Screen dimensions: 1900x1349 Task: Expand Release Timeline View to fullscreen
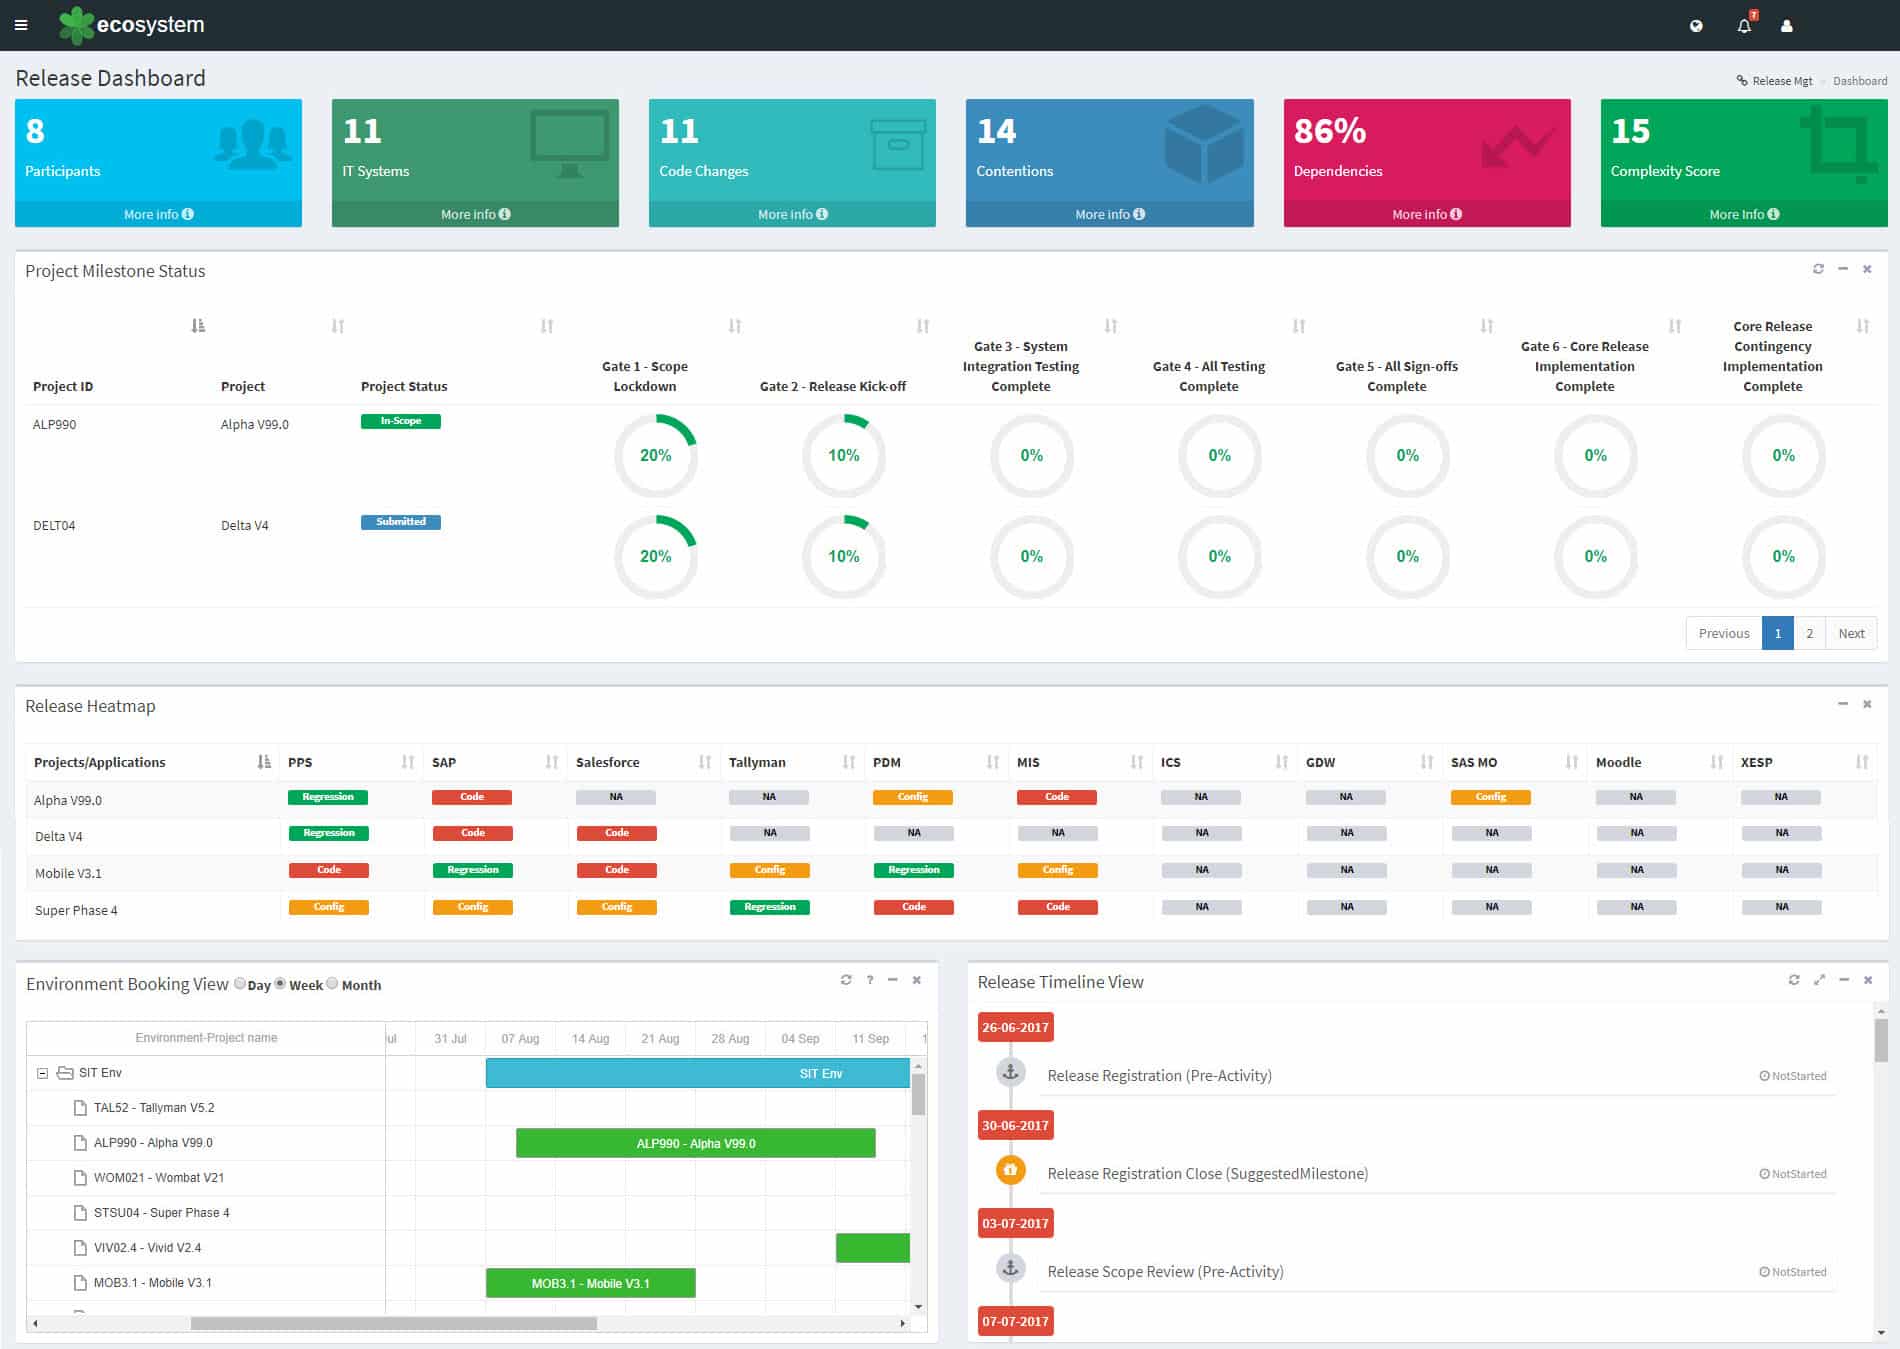1819,980
